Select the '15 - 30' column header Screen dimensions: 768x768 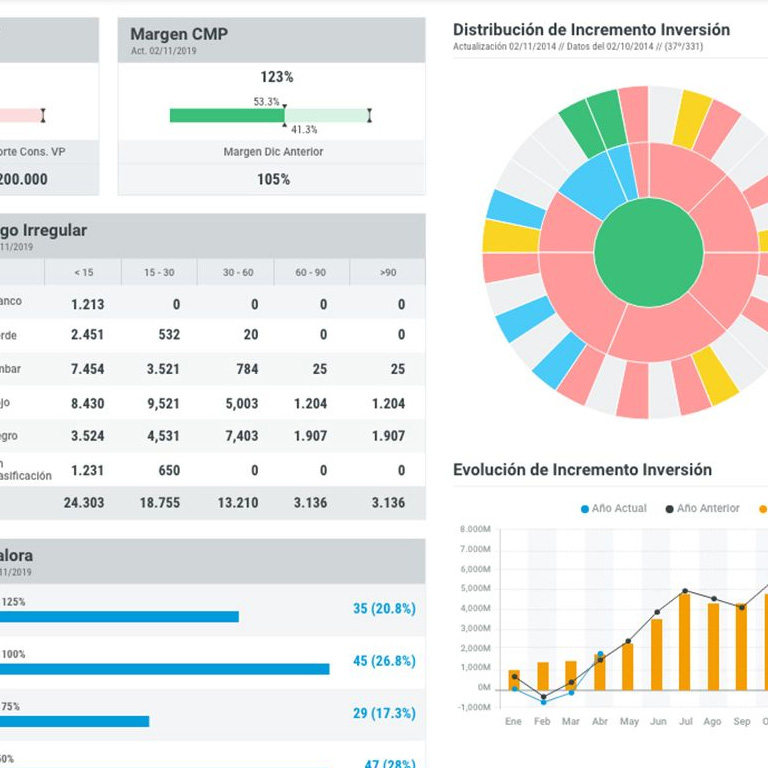[159, 273]
